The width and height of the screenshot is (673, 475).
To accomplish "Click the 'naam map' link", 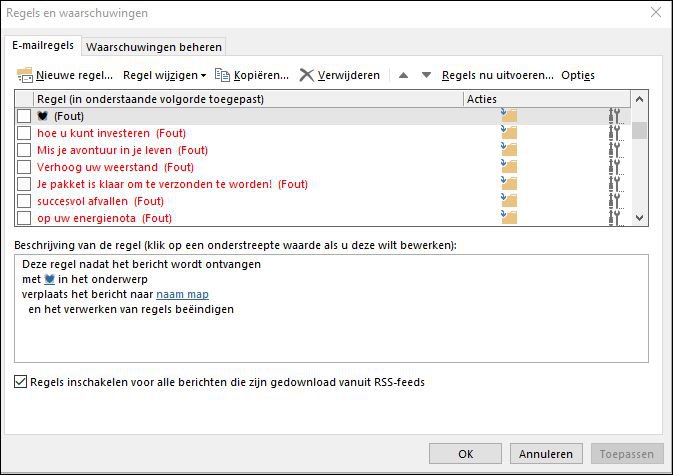I will [182, 294].
